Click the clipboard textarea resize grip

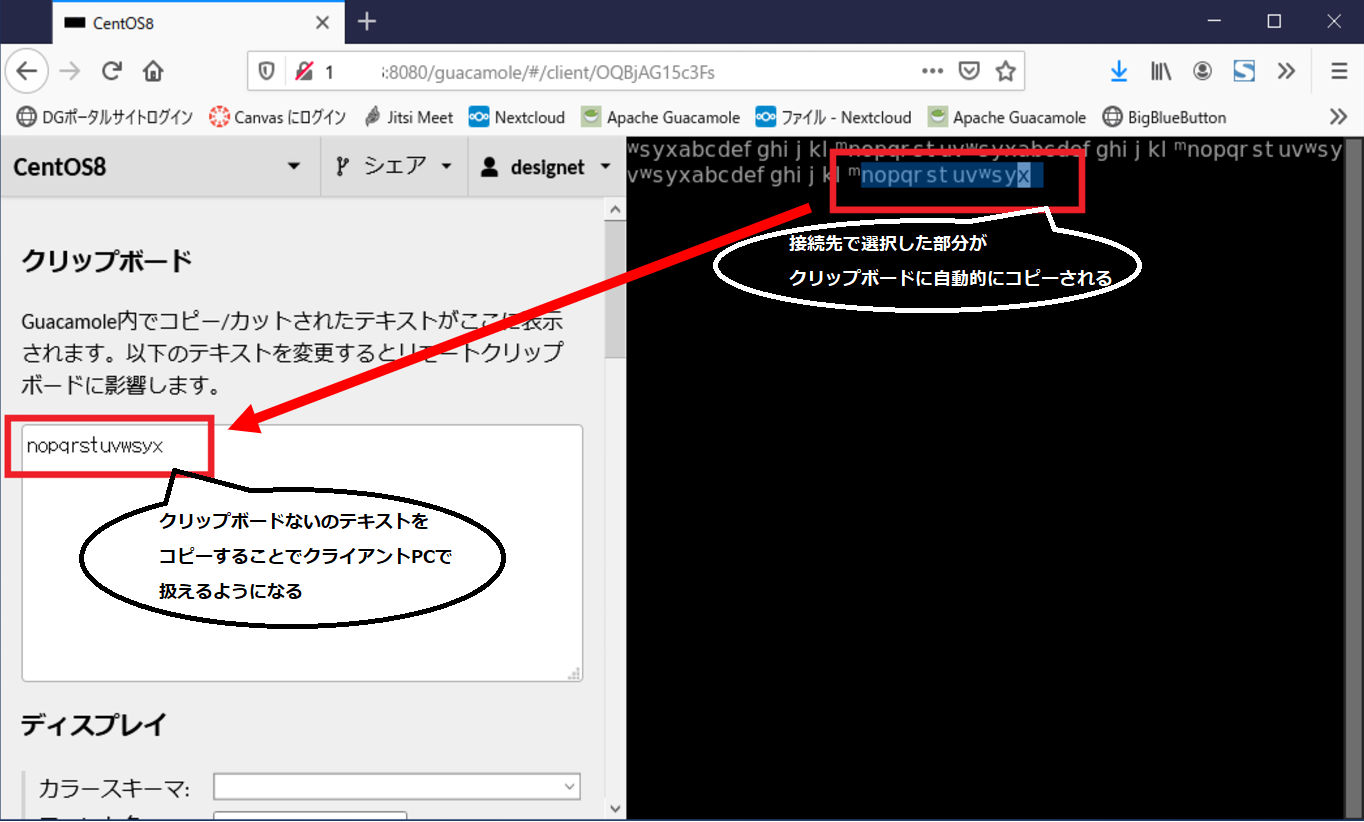coord(575,673)
